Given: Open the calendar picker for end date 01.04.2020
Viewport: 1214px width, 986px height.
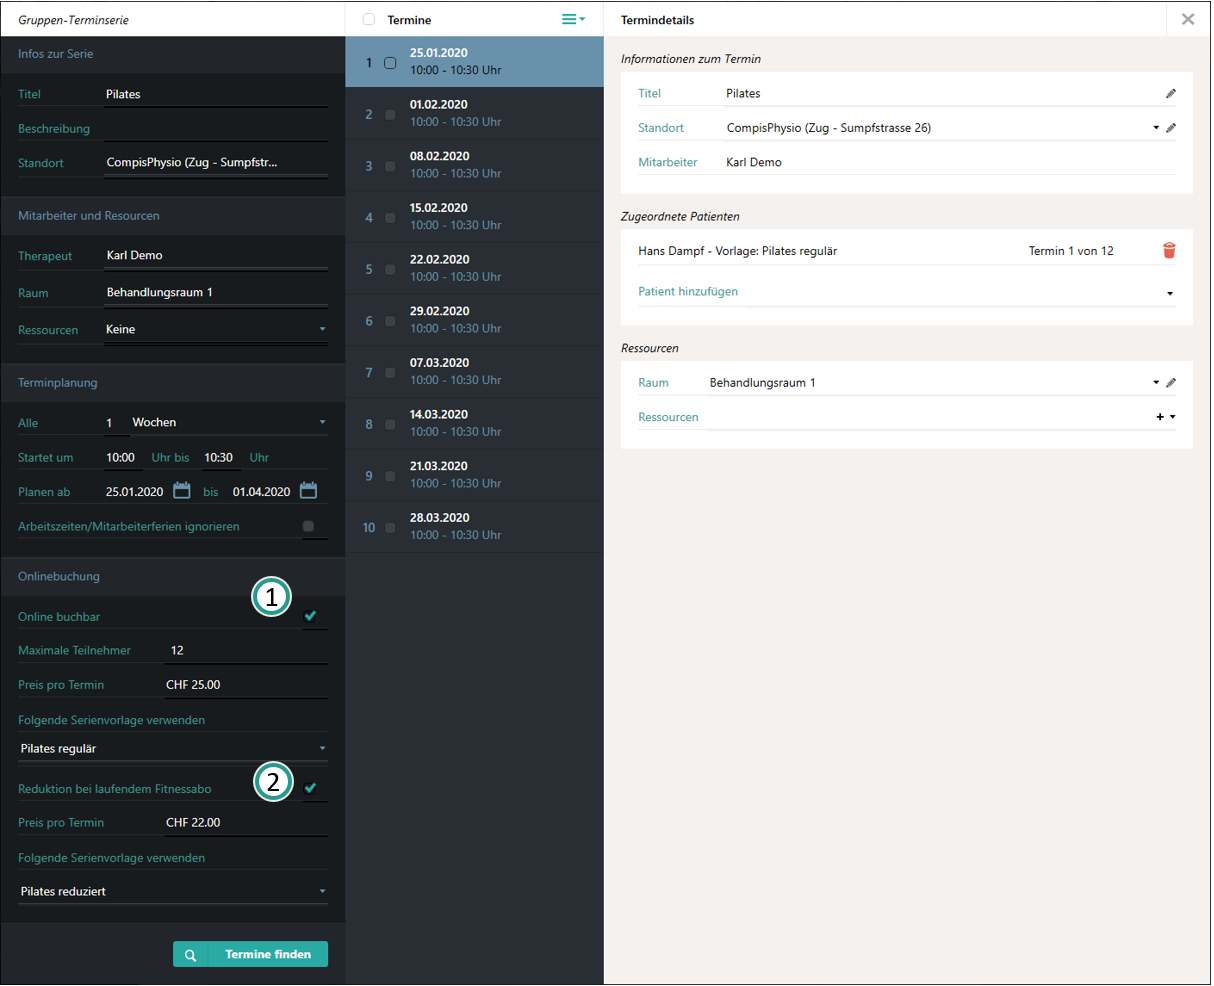Looking at the screenshot, I should (x=309, y=491).
